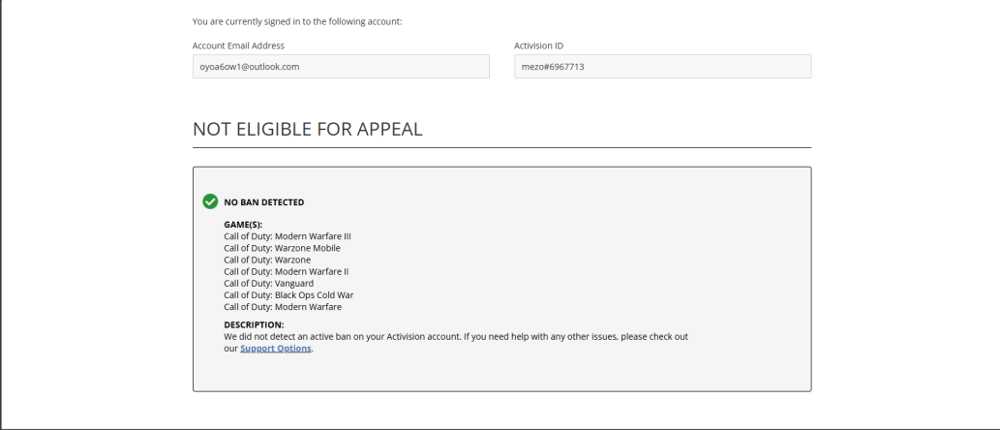This screenshot has width=1000, height=430.
Task: Click the GAME(S): label
Action: pos(243,225)
